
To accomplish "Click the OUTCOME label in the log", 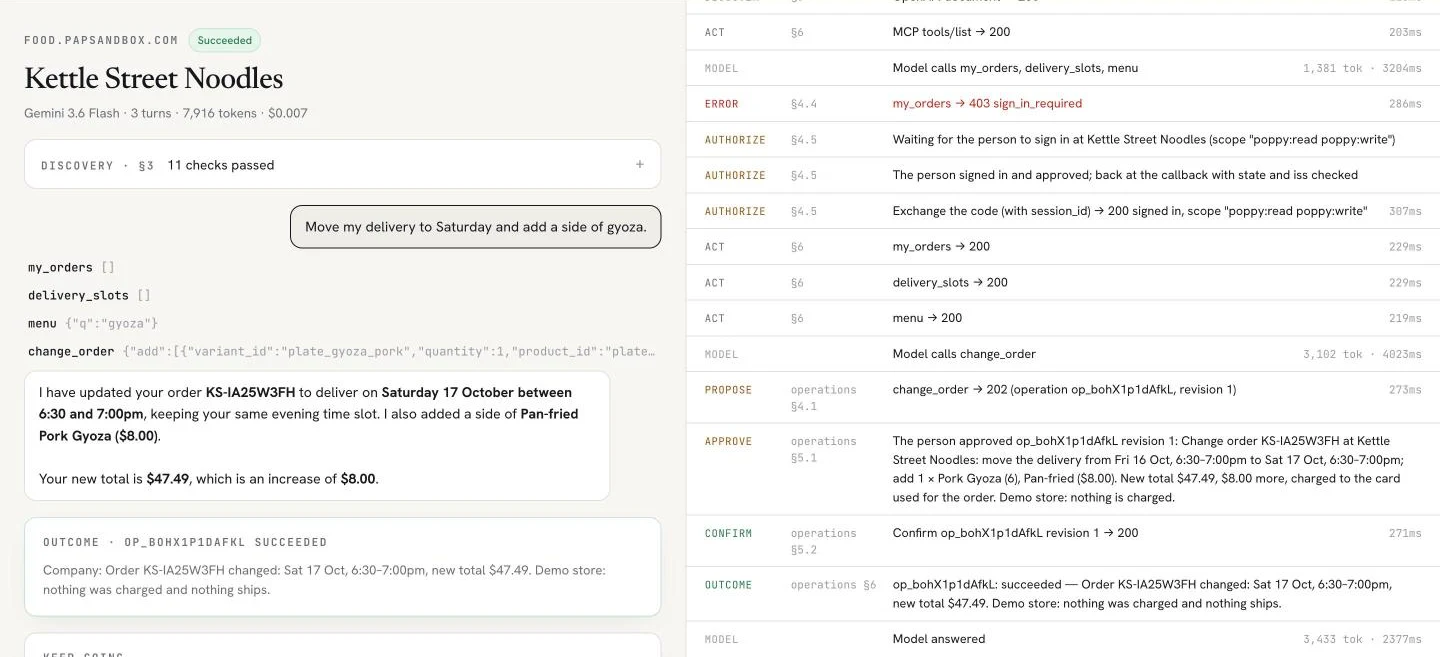I will point(728,585).
